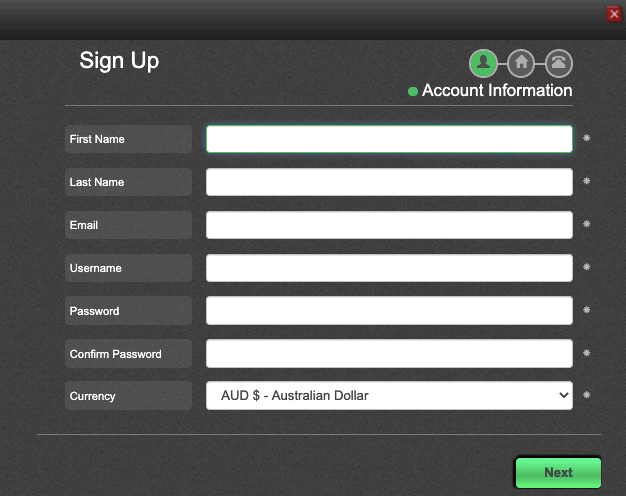
Task: Click the Account Information step heading
Action: tap(497, 91)
